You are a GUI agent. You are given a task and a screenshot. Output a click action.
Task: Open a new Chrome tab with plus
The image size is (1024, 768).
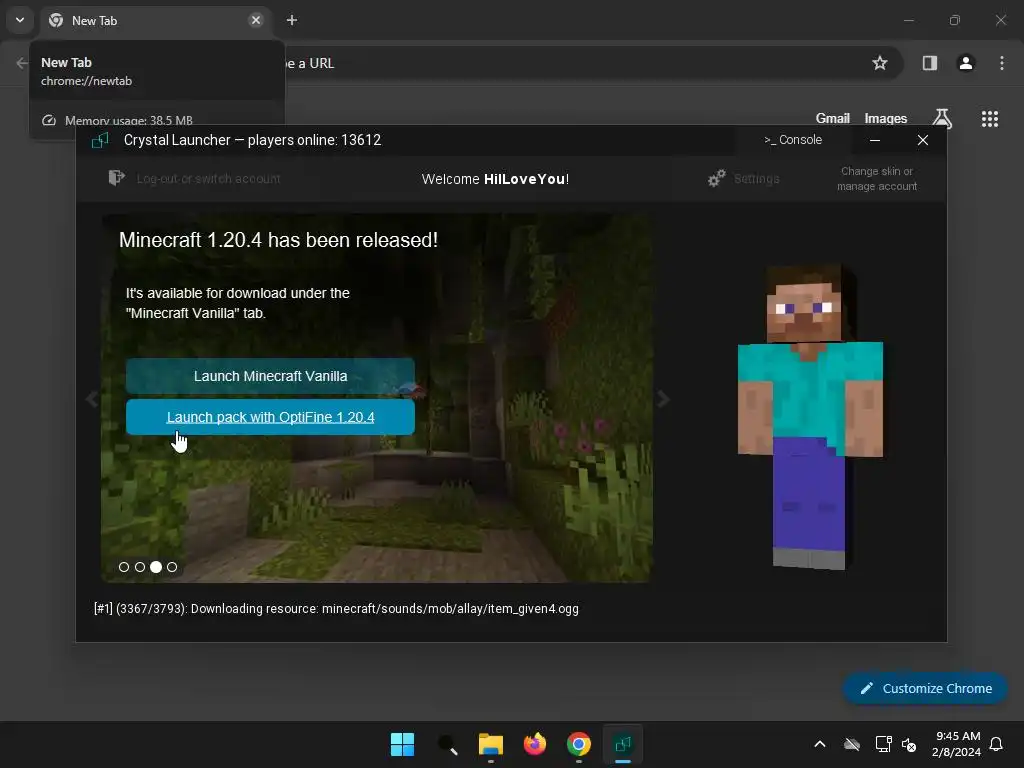tap(292, 20)
